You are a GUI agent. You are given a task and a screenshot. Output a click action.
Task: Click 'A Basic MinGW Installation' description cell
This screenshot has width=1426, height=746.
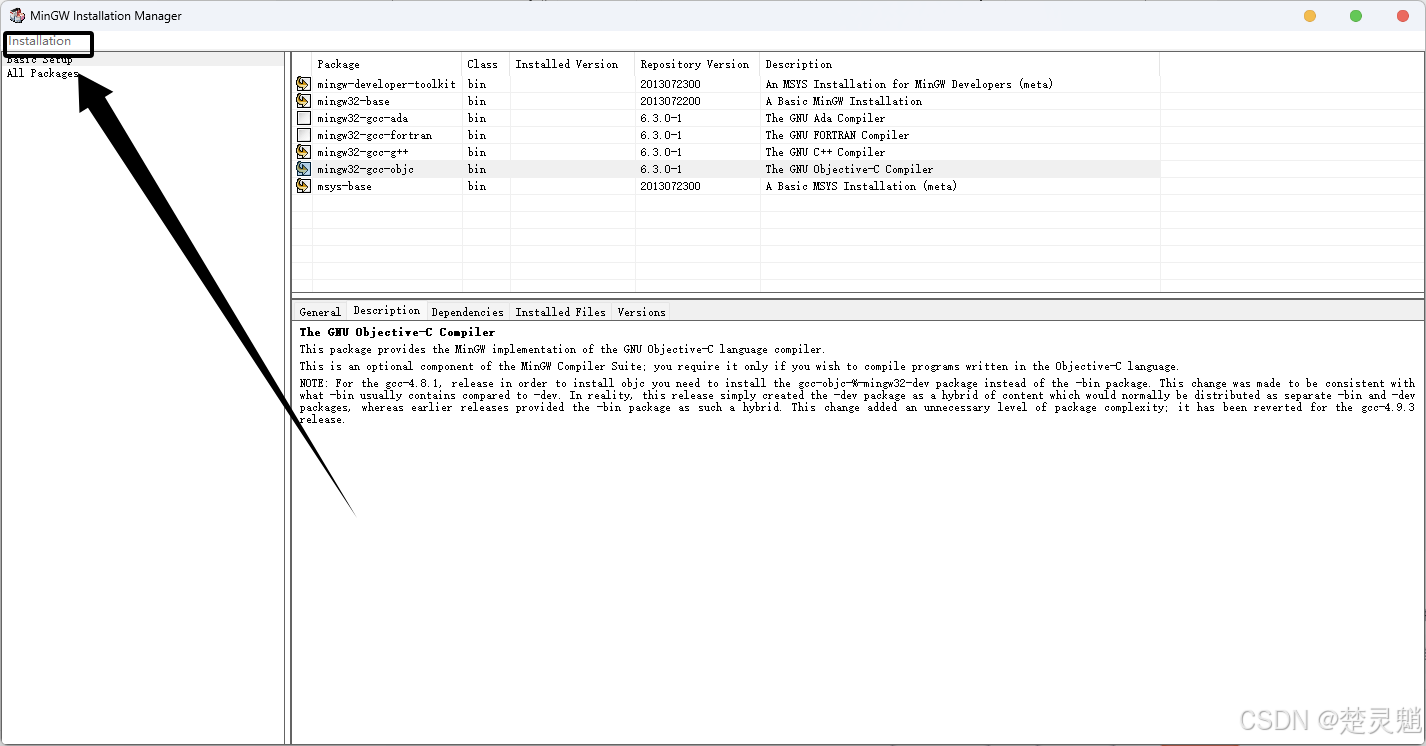(x=843, y=101)
